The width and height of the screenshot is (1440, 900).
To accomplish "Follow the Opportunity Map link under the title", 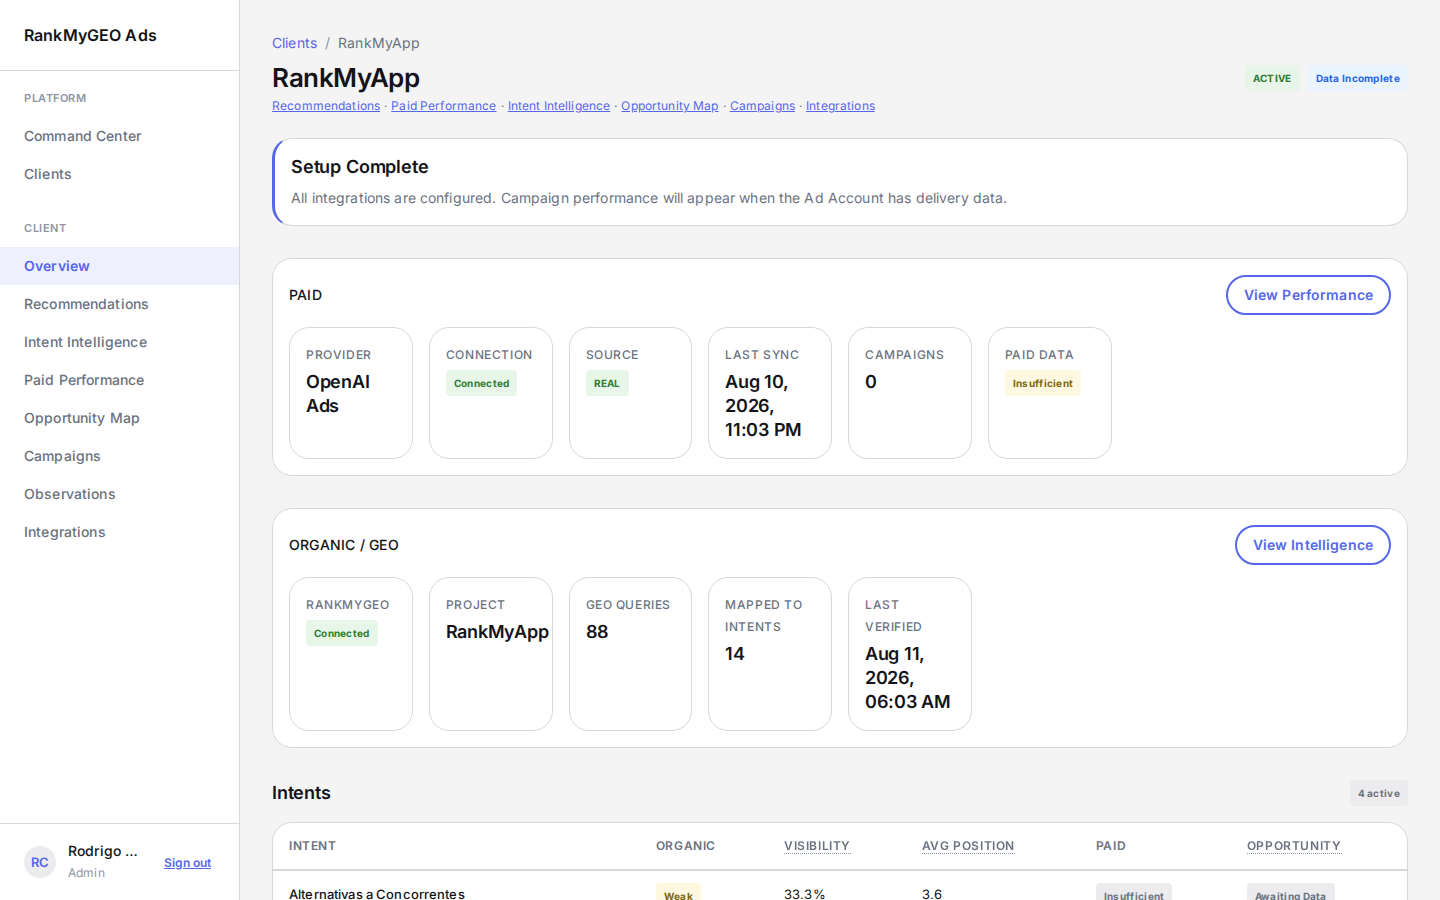I will point(669,106).
